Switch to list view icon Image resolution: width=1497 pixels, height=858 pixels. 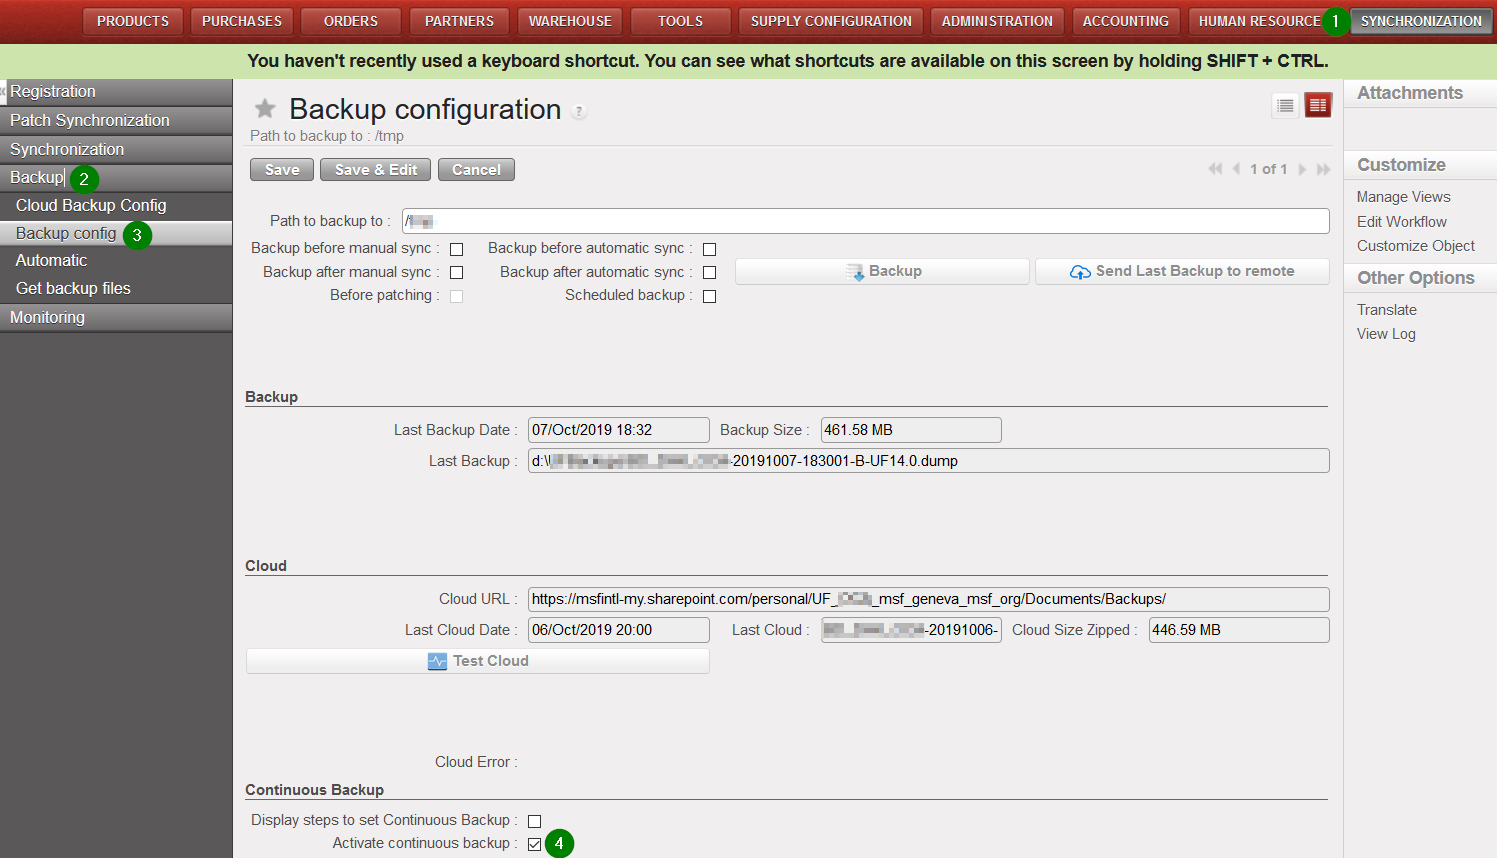tap(1285, 105)
